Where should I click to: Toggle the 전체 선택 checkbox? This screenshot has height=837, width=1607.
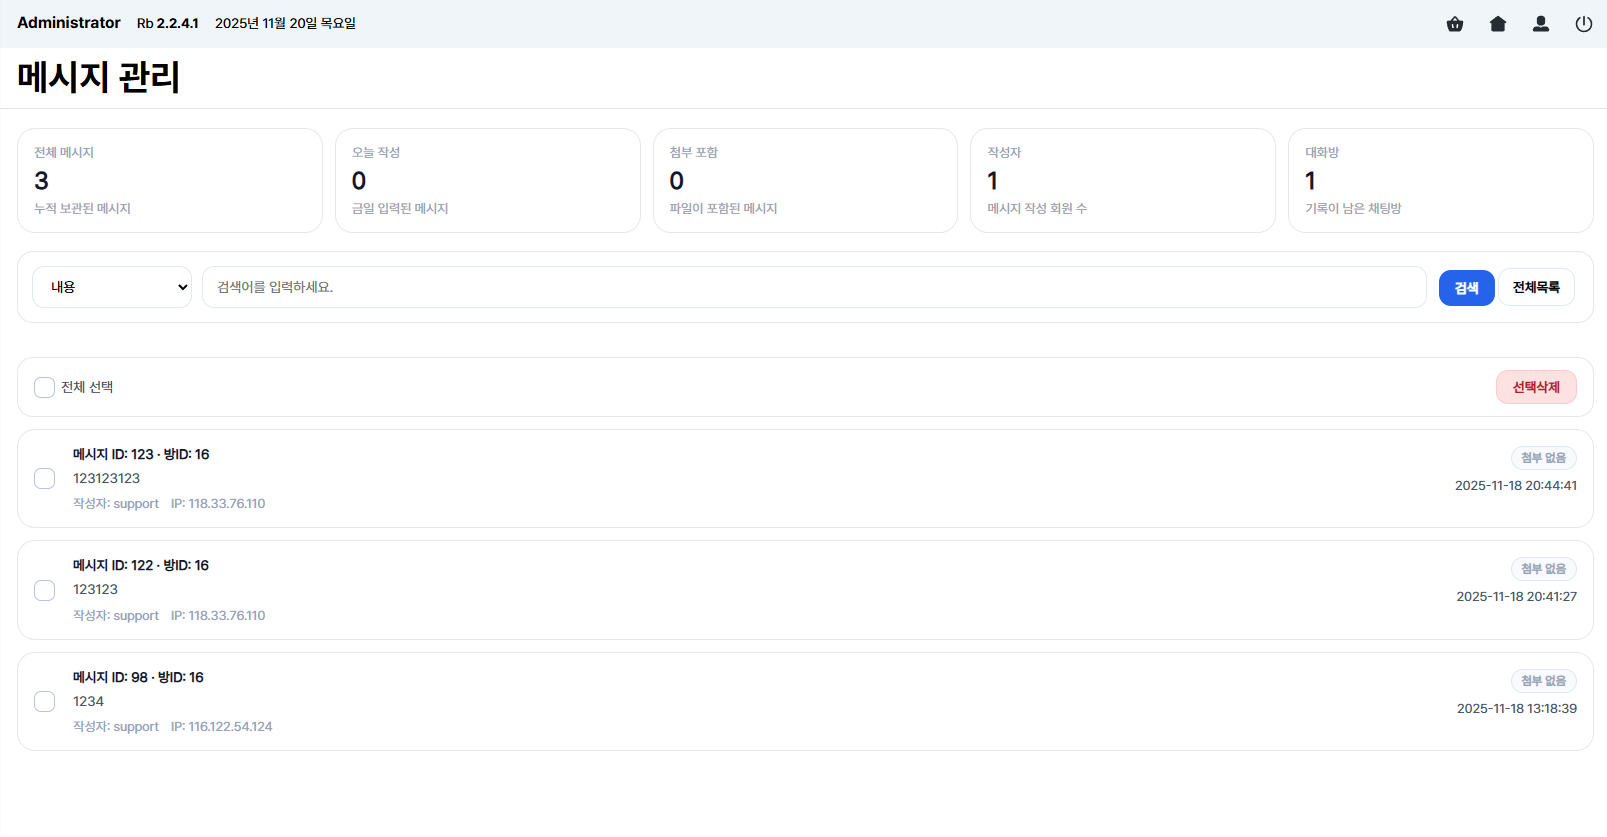(45, 387)
